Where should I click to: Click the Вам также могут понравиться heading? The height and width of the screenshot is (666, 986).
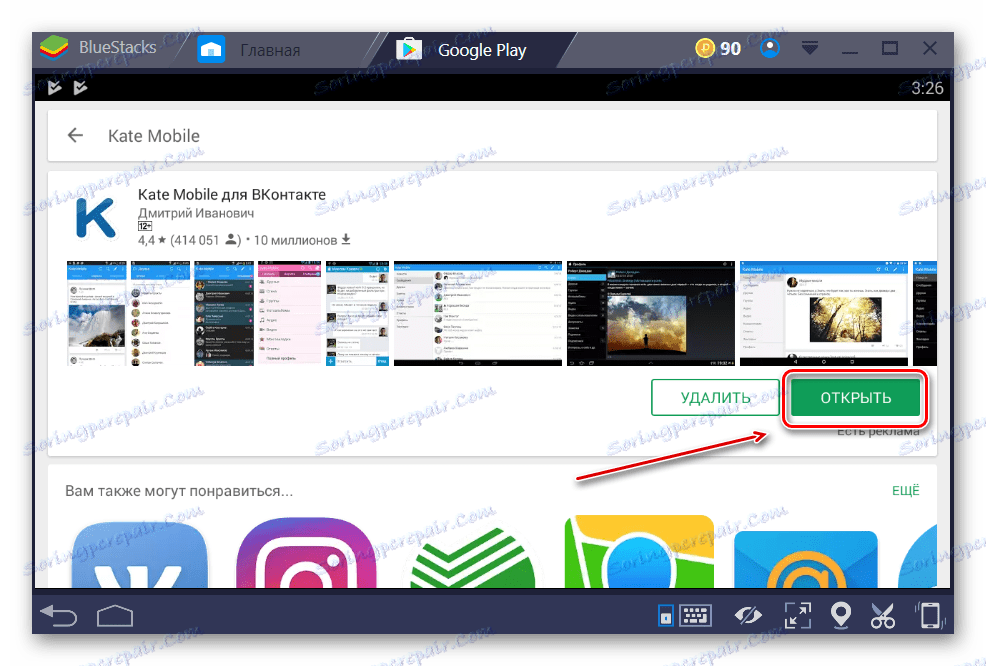pos(179,491)
